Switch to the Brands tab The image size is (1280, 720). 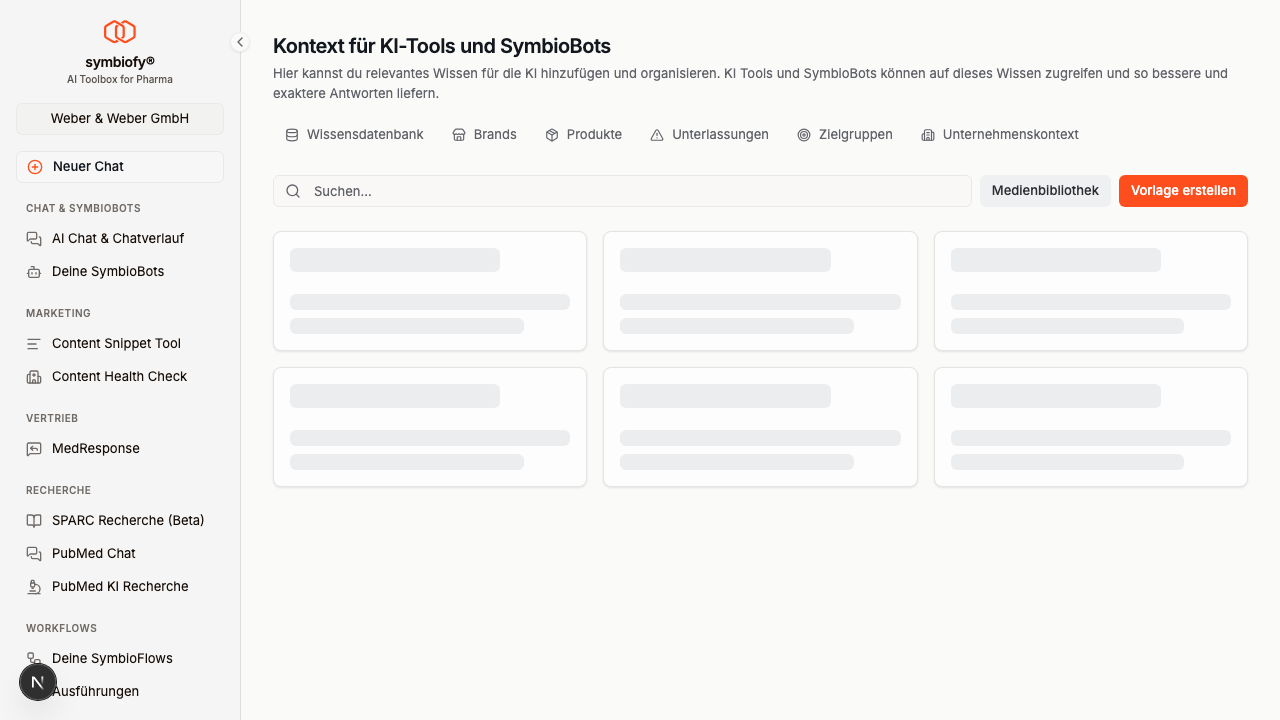pos(485,135)
